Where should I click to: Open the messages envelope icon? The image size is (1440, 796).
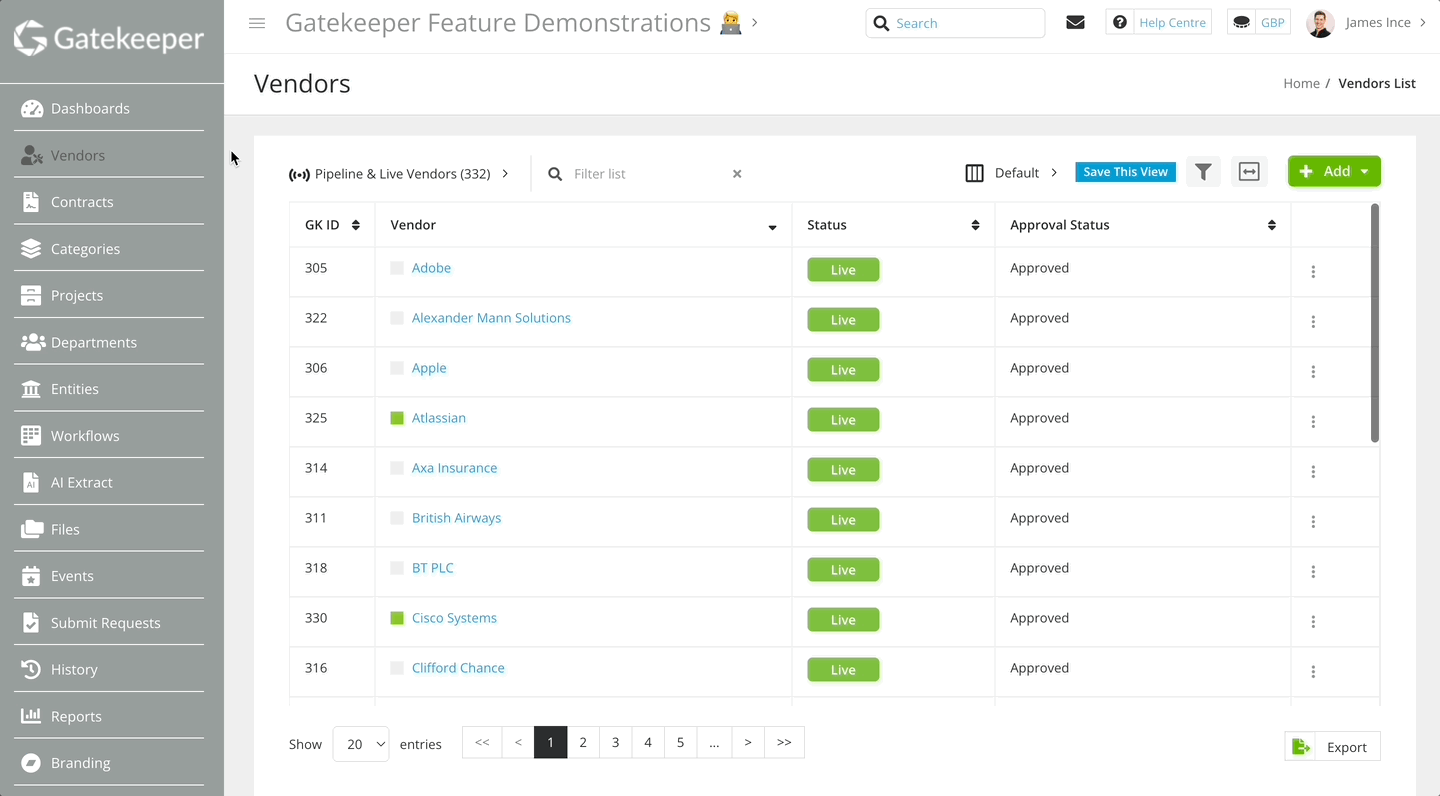coord(1075,21)
